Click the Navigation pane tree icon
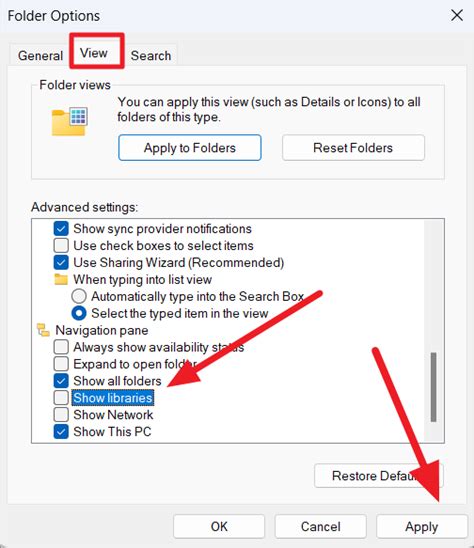The height and width of the screenshot is (548, 474). pyautogui.click(x=43, y=330)
